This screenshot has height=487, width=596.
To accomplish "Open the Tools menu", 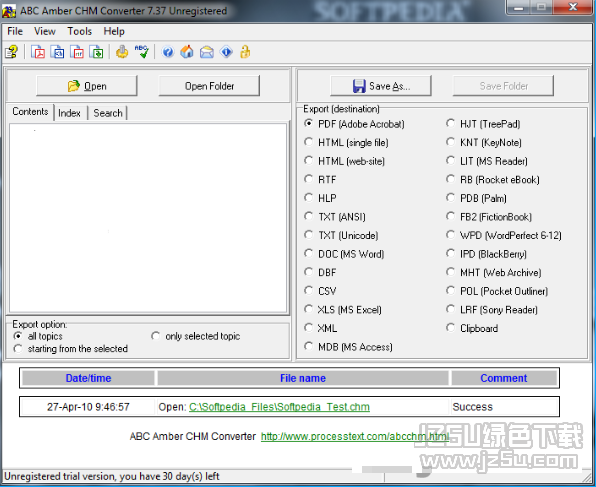I will pyautogui.click(x=79, y=31).
